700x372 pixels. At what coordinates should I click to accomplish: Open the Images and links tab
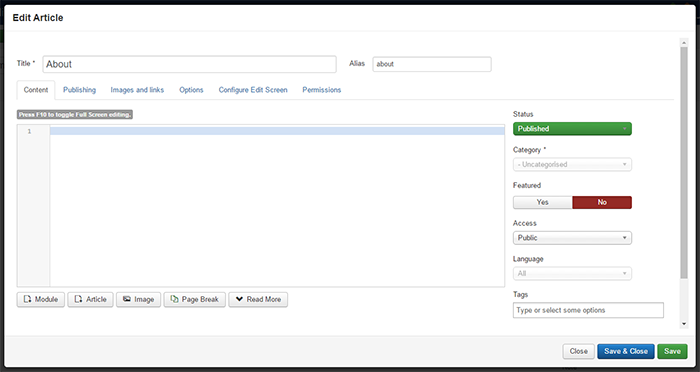137,90
